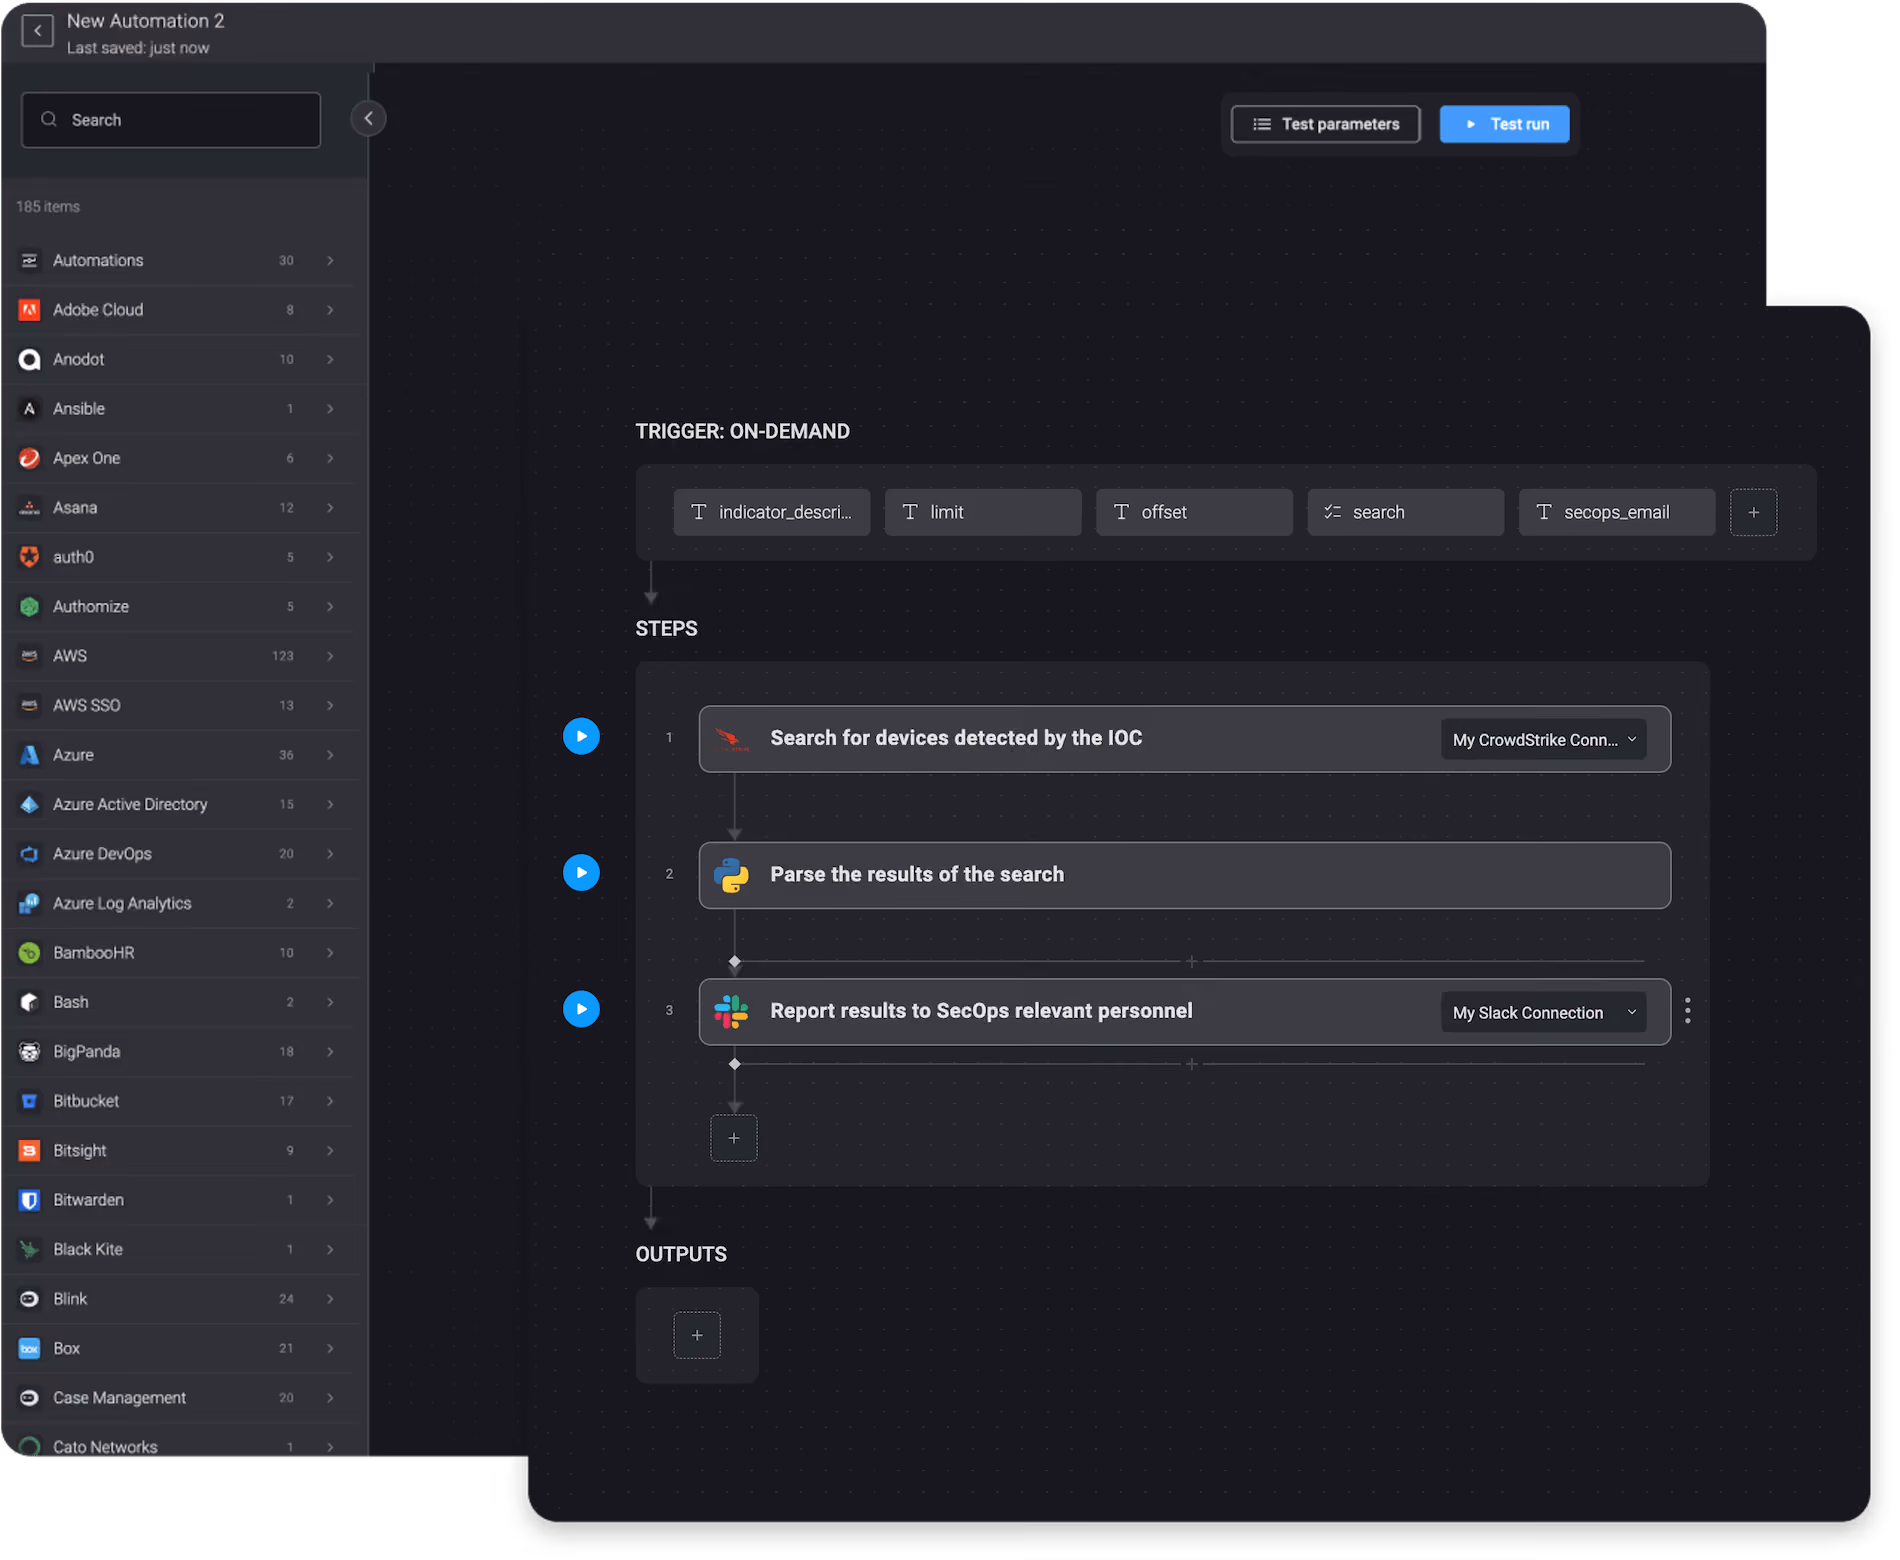The width and height of the screenshot is (1900, 1560).
Task: Click the Bitsight icon
Action: click(30, 1151)
